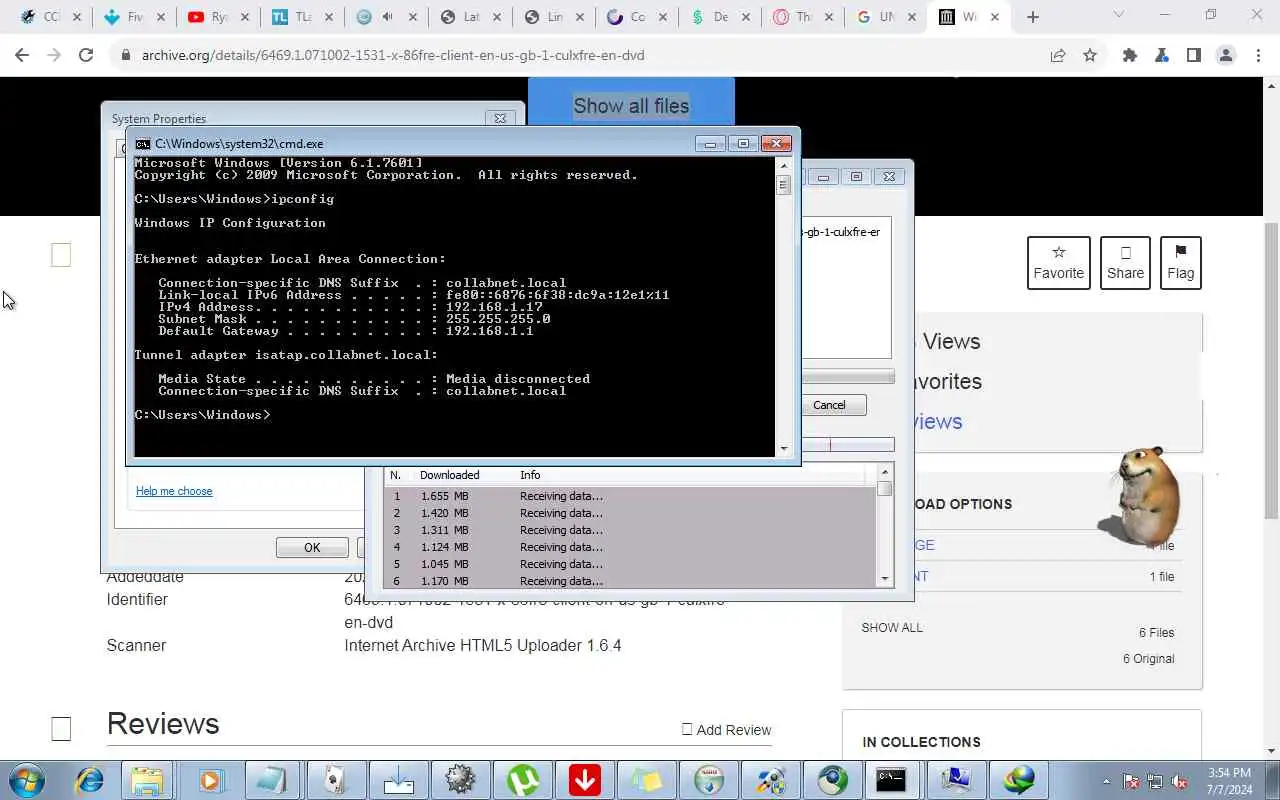Click 'Internet Archive HTML5 Uploader 1.6.4' text
Image resolution: width=1280 pixels, height=800 pixels.
pyautogui.click(x=483, y=646)
